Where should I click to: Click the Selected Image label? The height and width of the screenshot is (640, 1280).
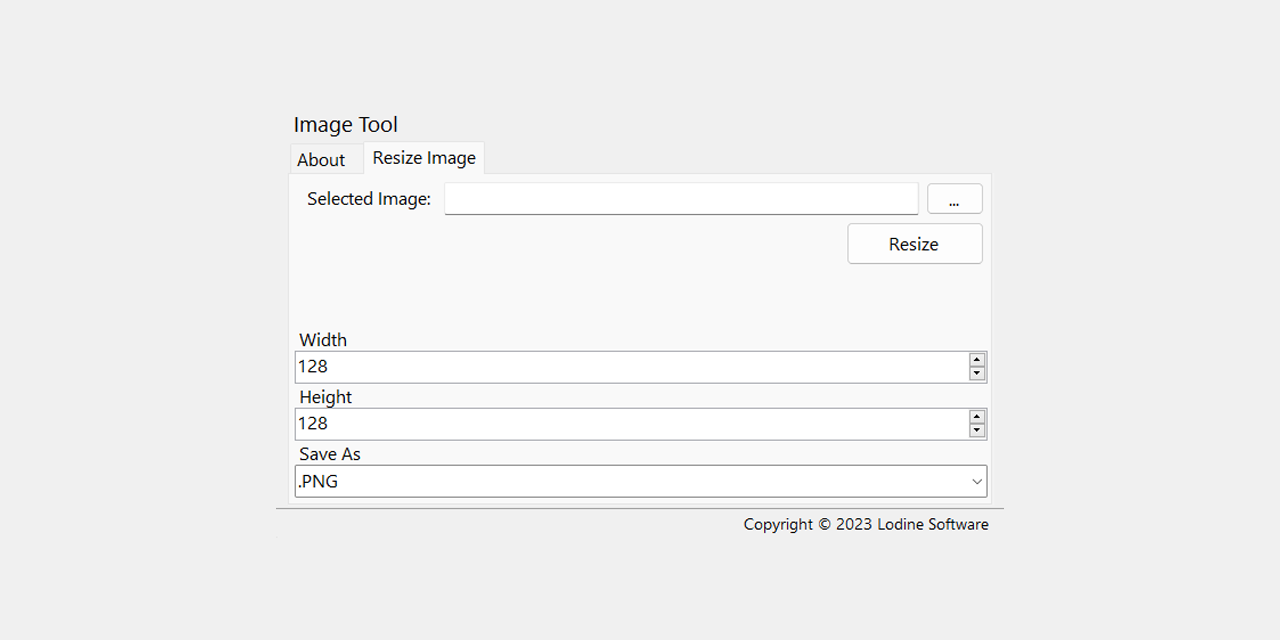click(369, 199)
